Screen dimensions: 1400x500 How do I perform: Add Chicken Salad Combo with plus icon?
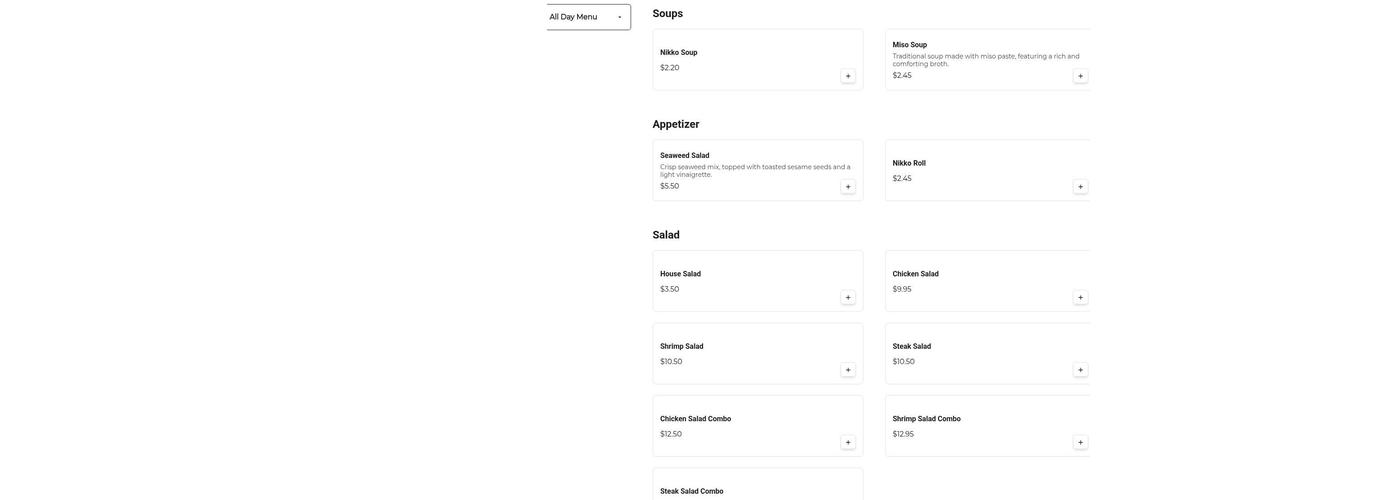848,443
